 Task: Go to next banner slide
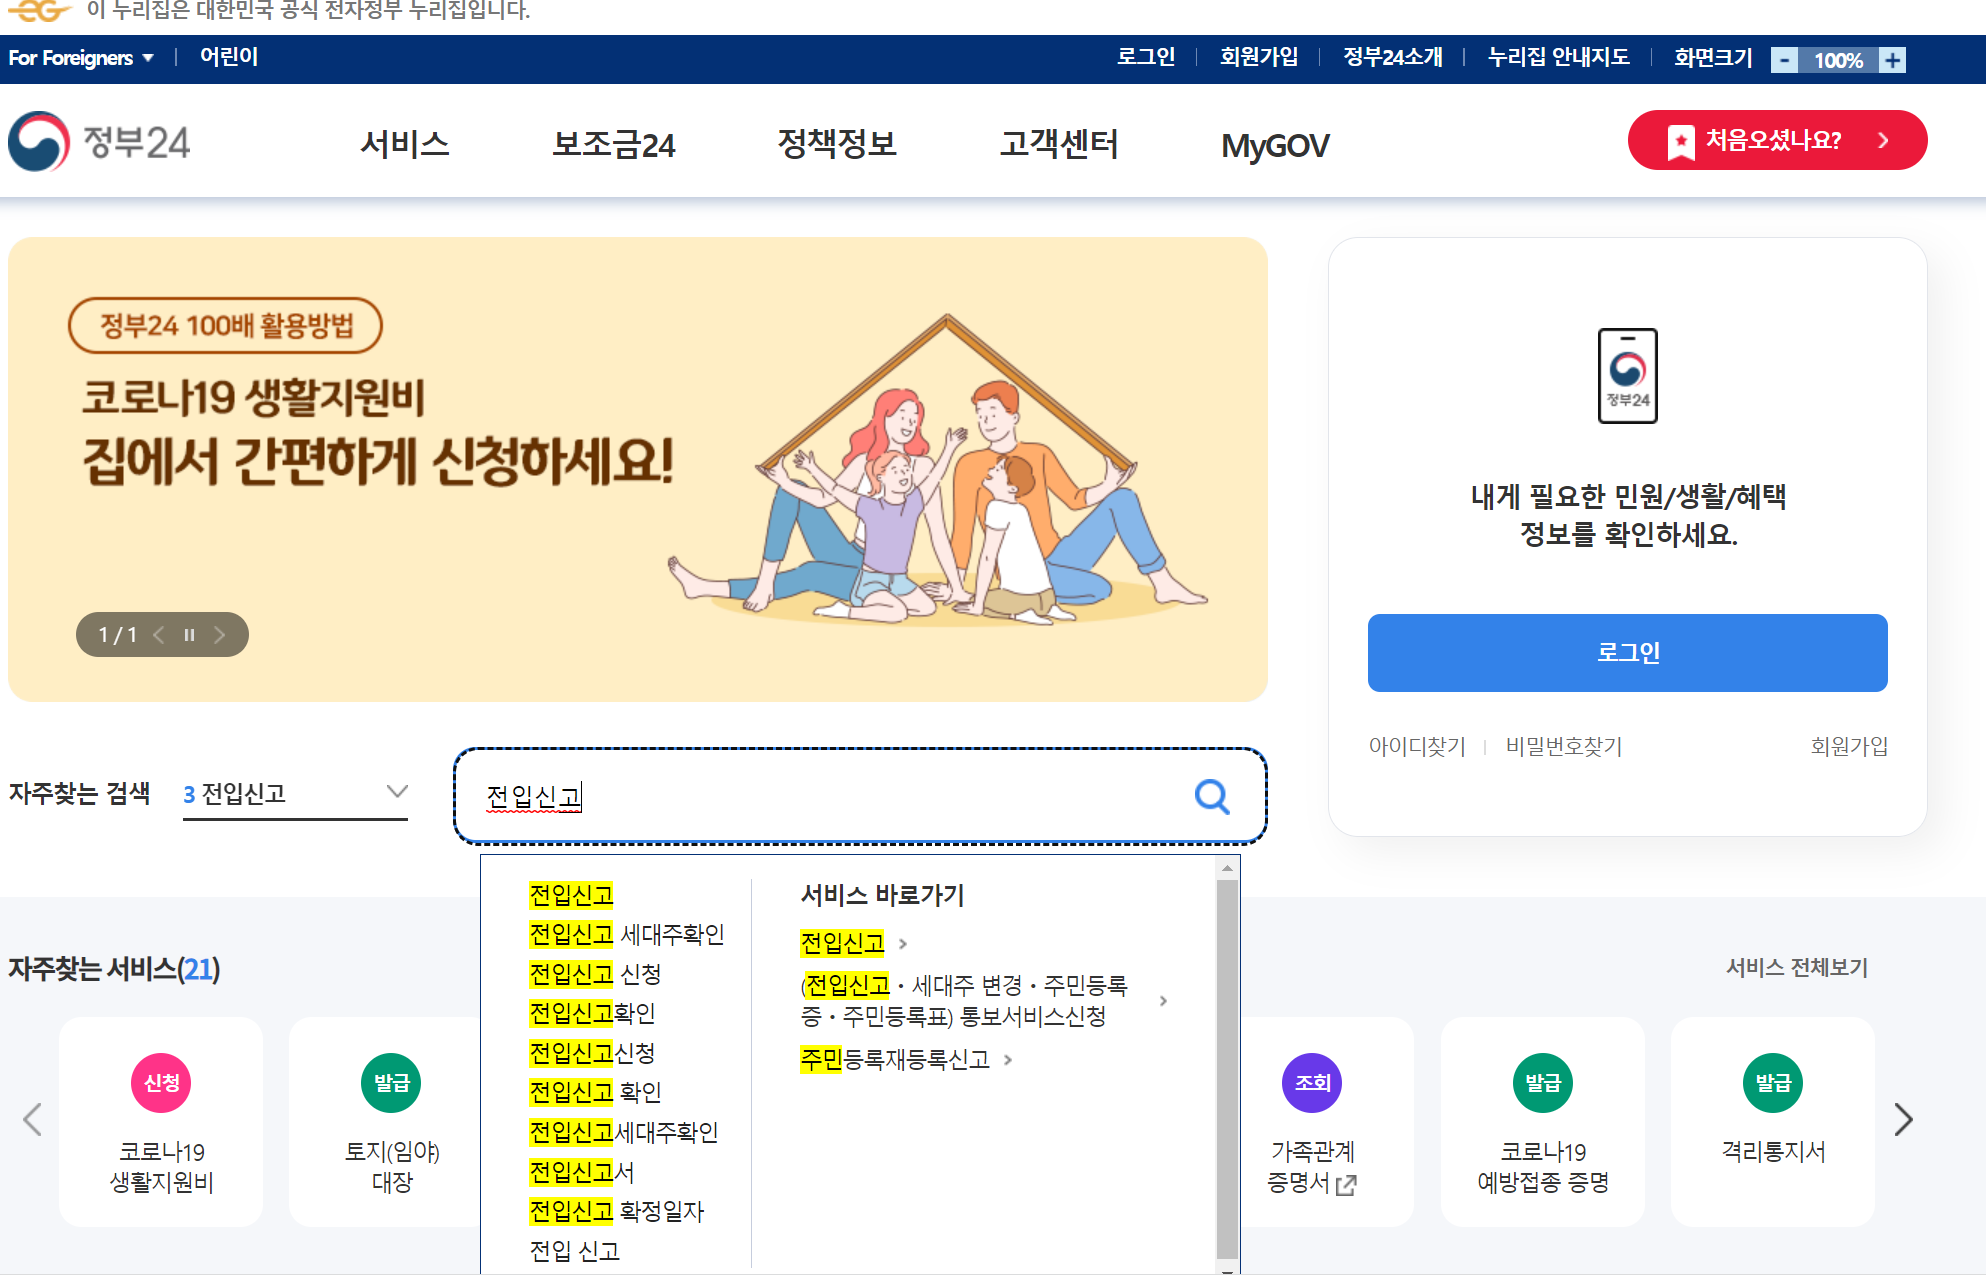click(220, 635)
